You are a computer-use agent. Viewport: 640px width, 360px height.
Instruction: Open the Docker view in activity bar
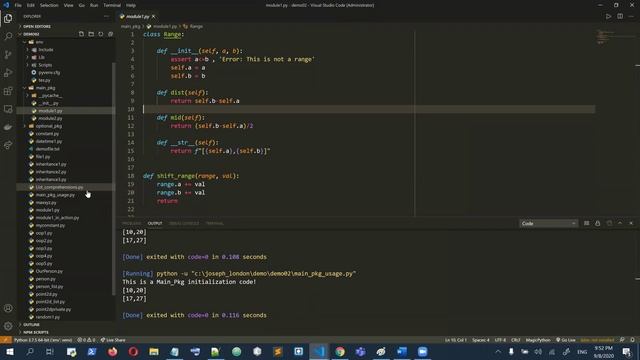click(x=8, y=127)
